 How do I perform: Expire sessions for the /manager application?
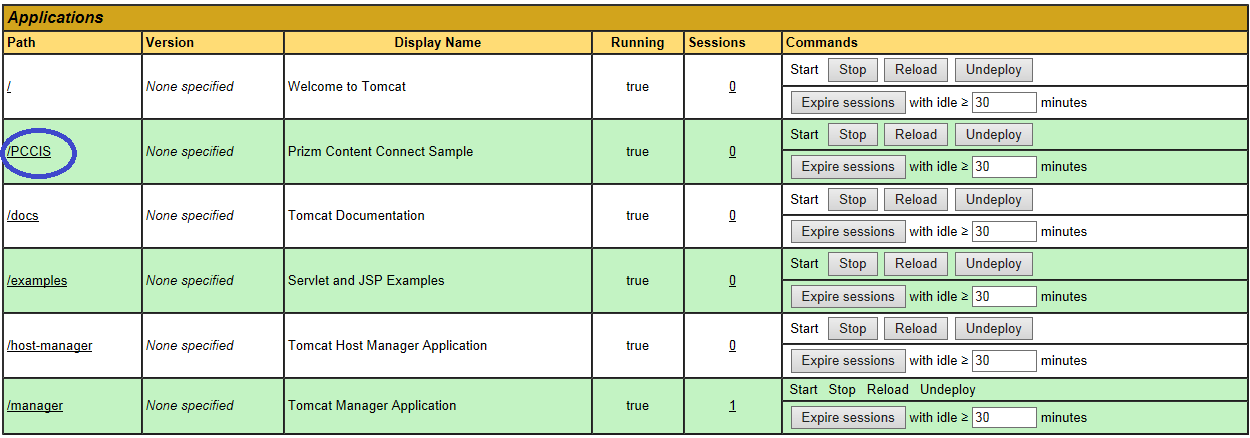point(847,418)
